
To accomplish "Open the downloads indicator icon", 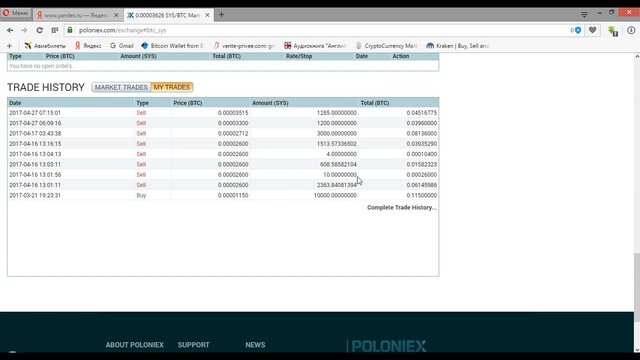I will click(631, 30).
